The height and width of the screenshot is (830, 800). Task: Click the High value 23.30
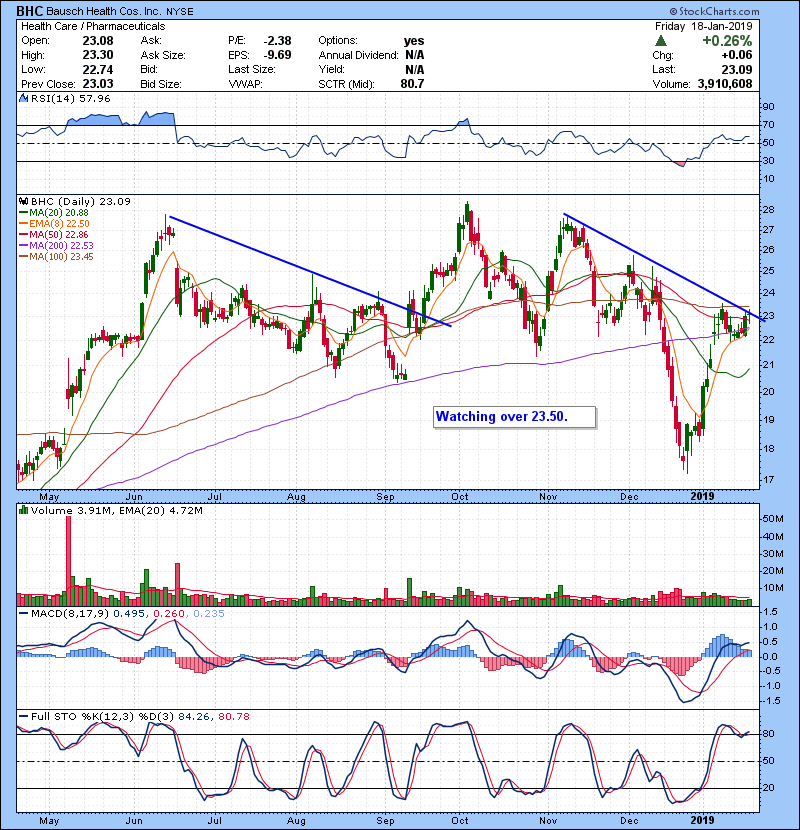(98, 55)
